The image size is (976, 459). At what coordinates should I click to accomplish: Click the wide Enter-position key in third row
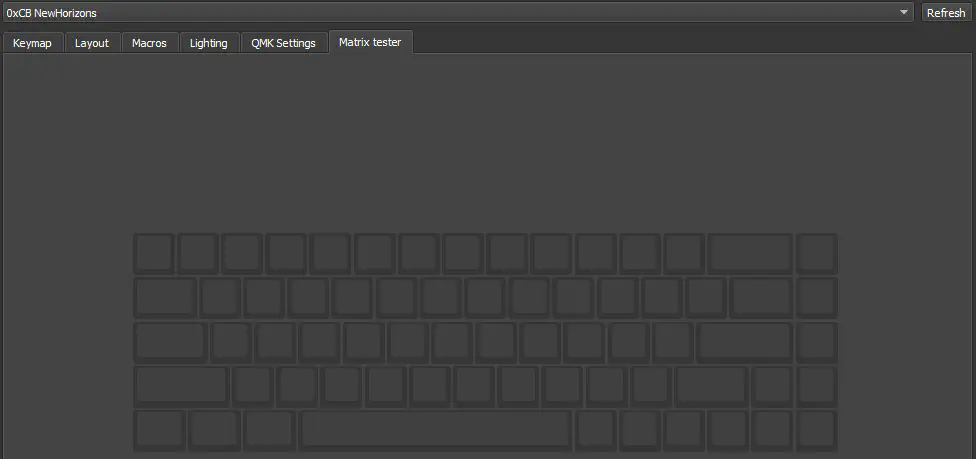pyautogui.click(x=744, y=341)
